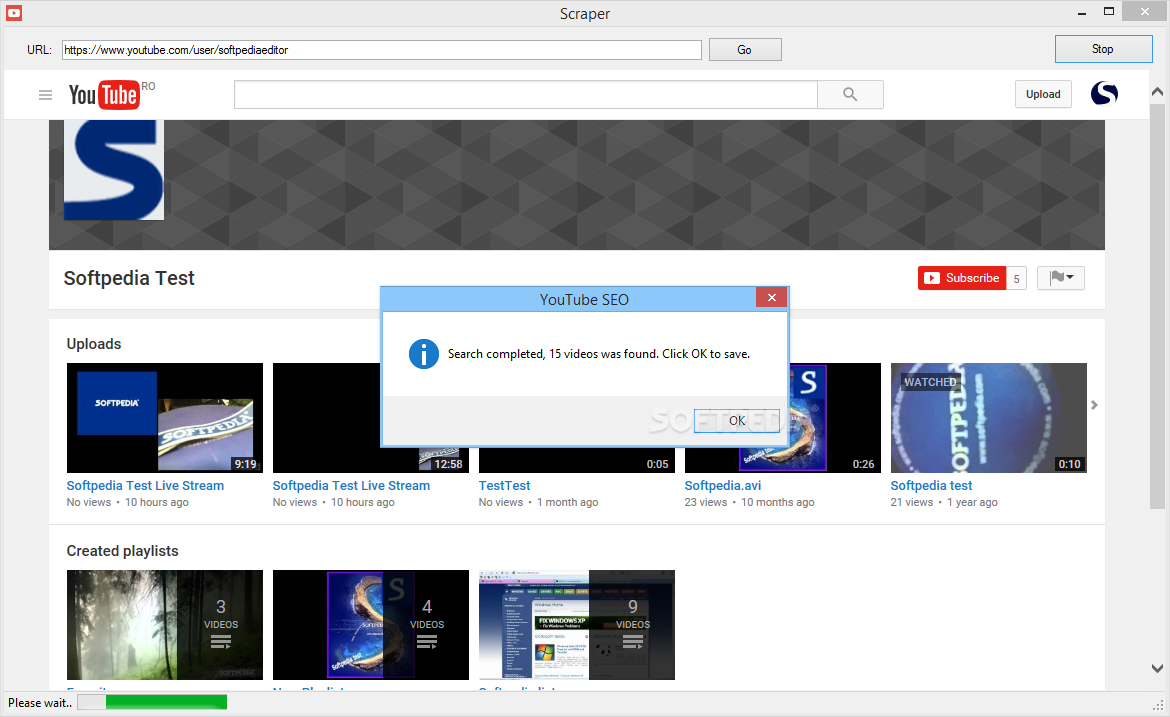Open the playlist with 9 videos
The image size is (1170, 717).
[x=577, y=625]
